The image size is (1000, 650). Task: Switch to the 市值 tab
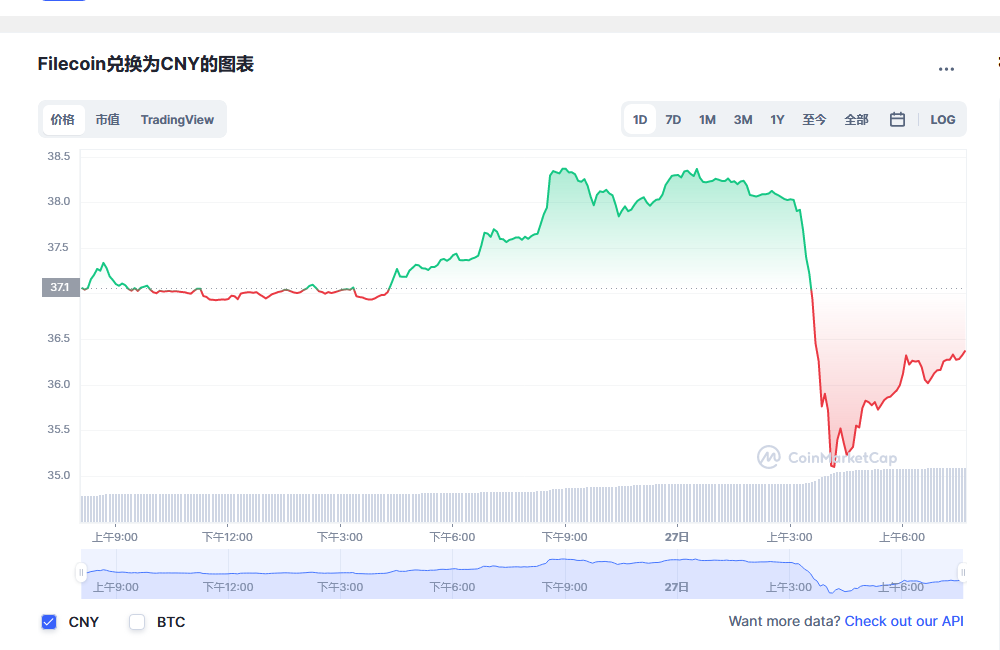tap(107, 119)
